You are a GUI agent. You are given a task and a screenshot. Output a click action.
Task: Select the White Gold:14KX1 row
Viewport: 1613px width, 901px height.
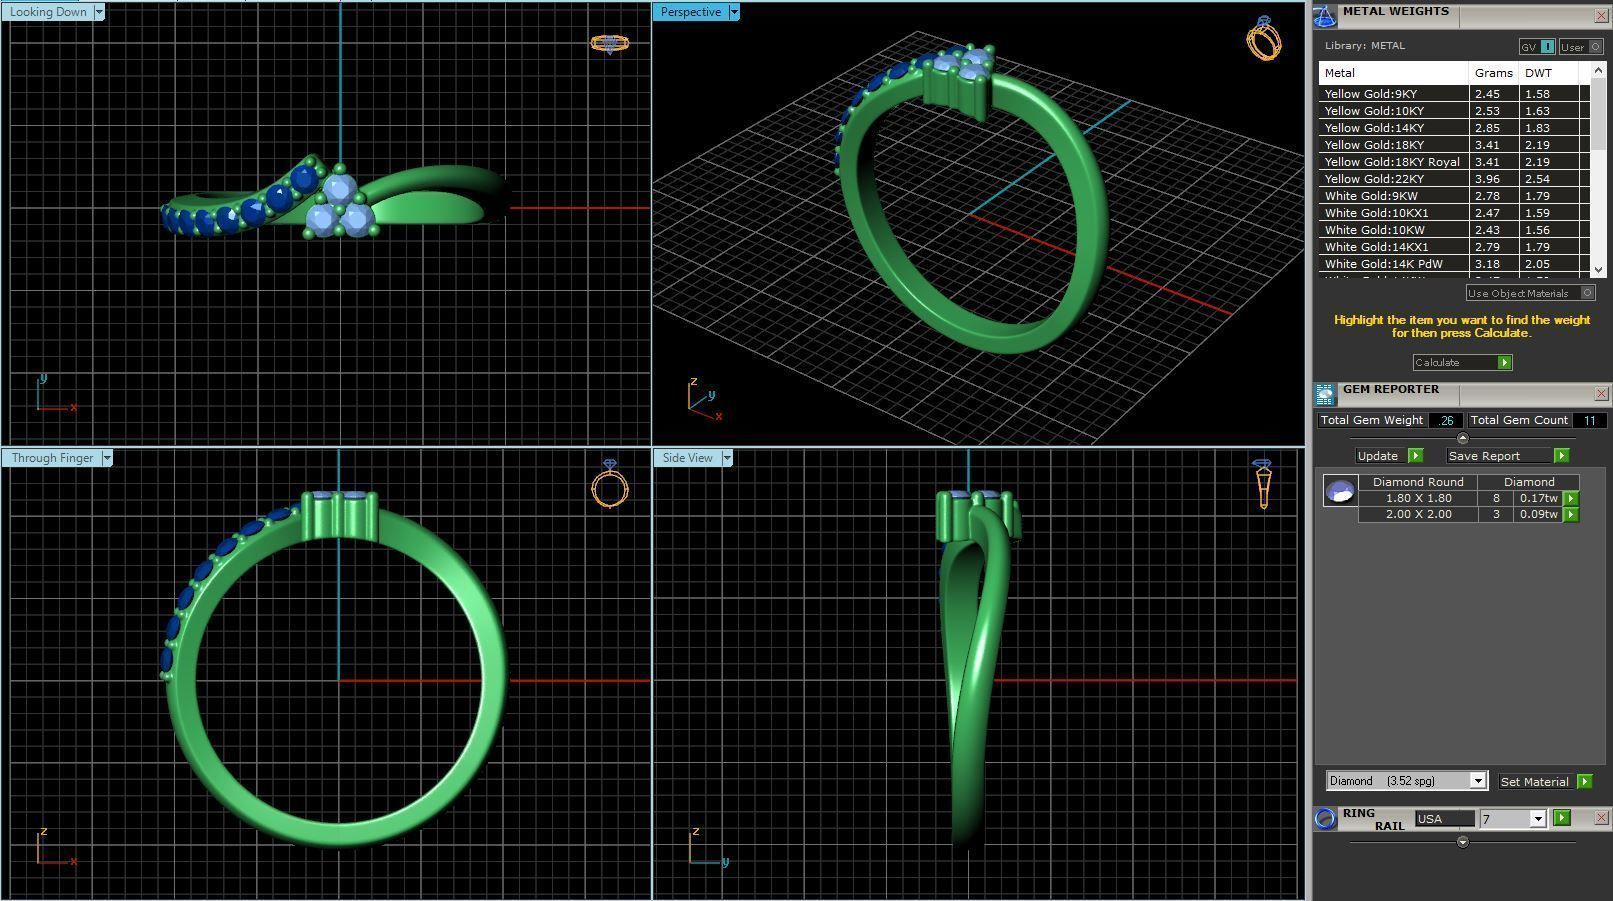(x=1454, y=247)
